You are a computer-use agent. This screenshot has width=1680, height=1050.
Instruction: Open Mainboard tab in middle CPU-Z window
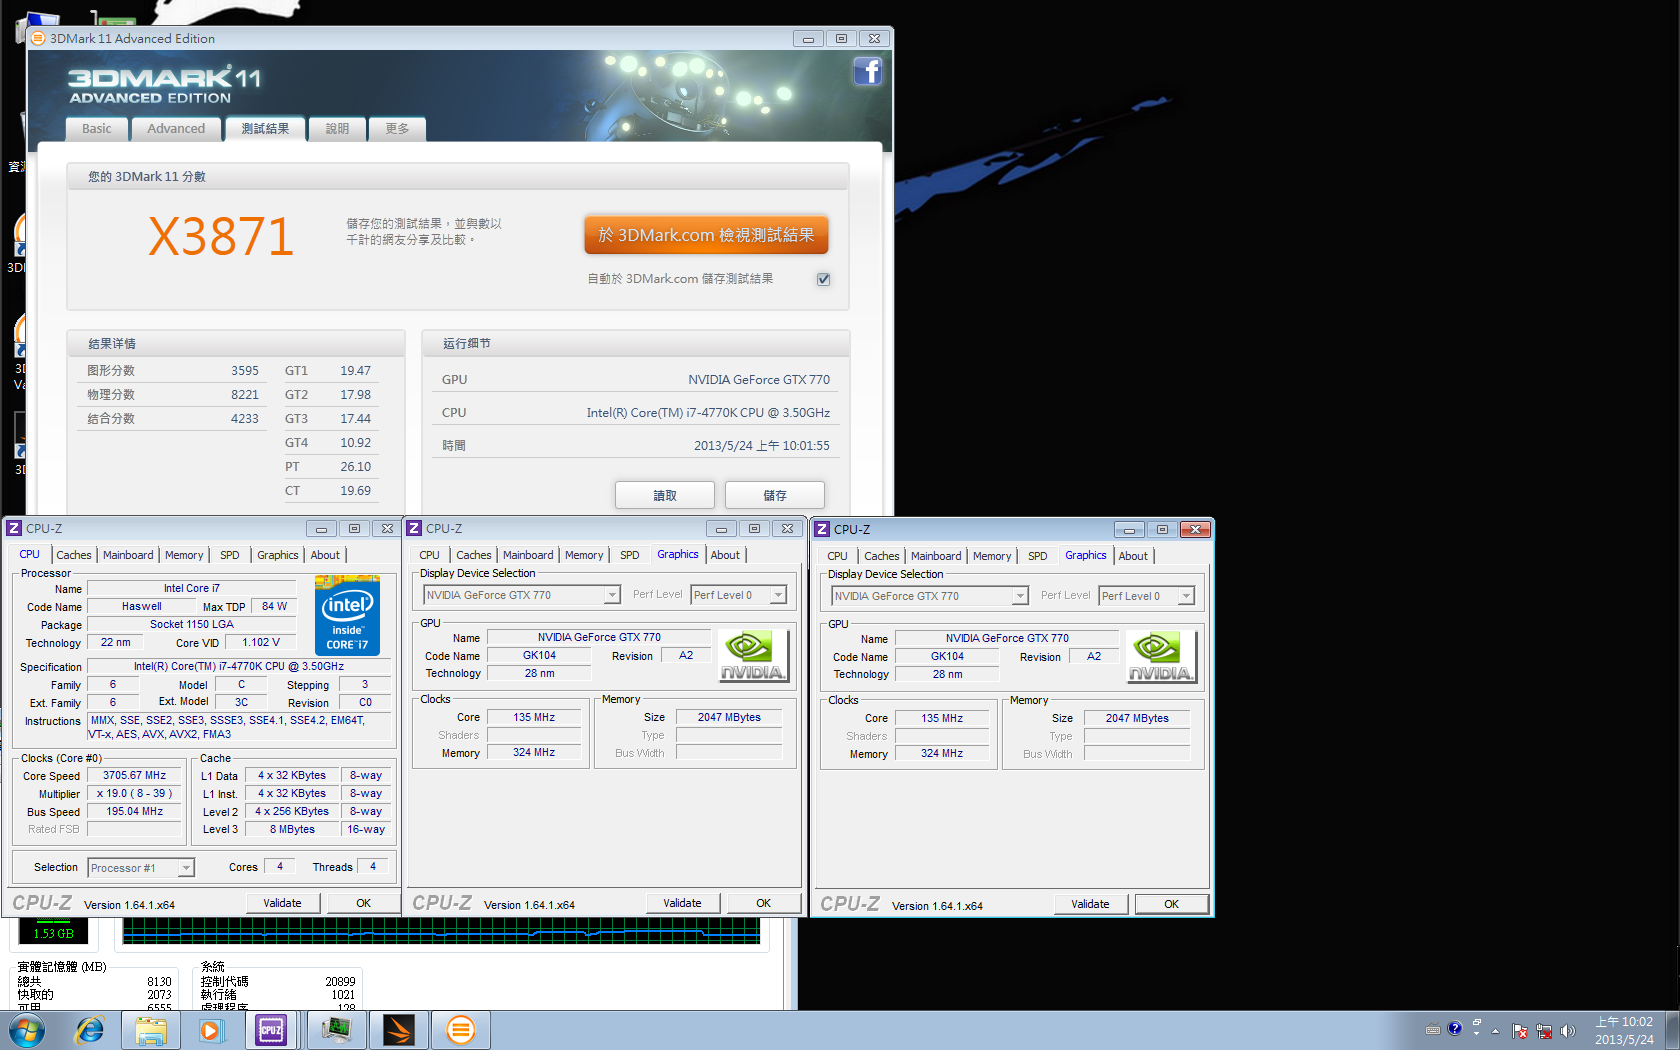pyautogui.click(x=528, y=555)
